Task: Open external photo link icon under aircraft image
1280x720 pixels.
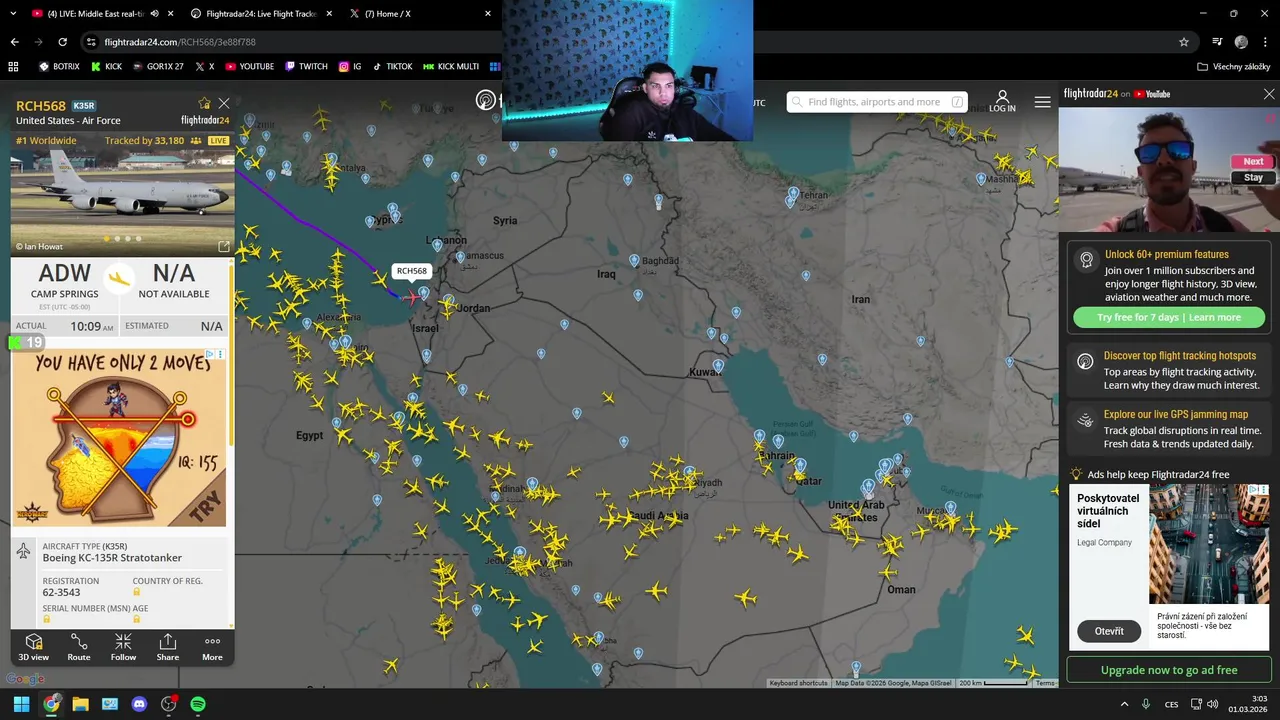Action: click(x=224, y=246)
